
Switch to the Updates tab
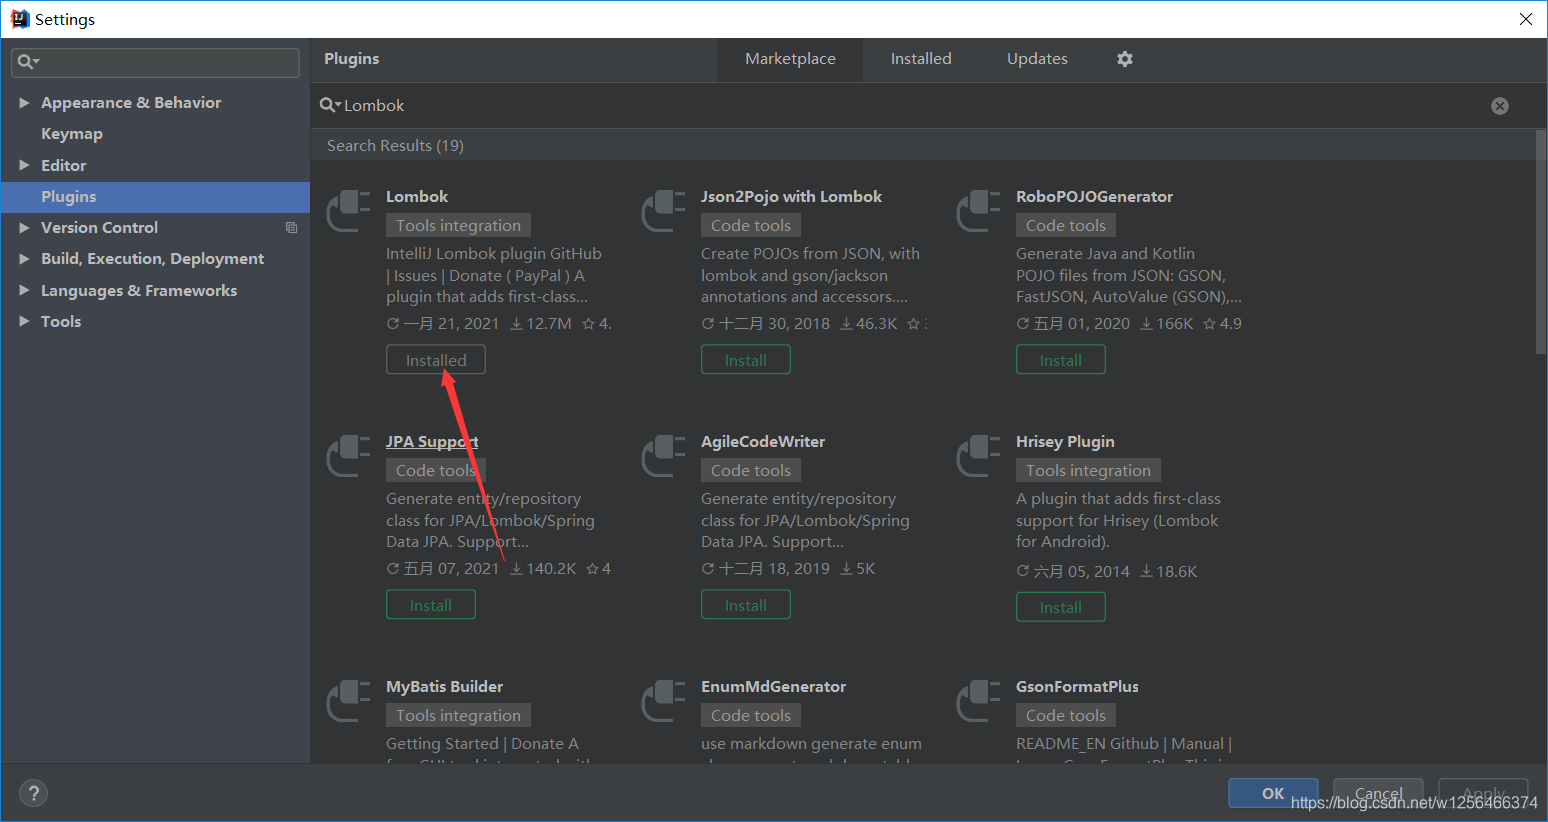tap(1037, 59)
